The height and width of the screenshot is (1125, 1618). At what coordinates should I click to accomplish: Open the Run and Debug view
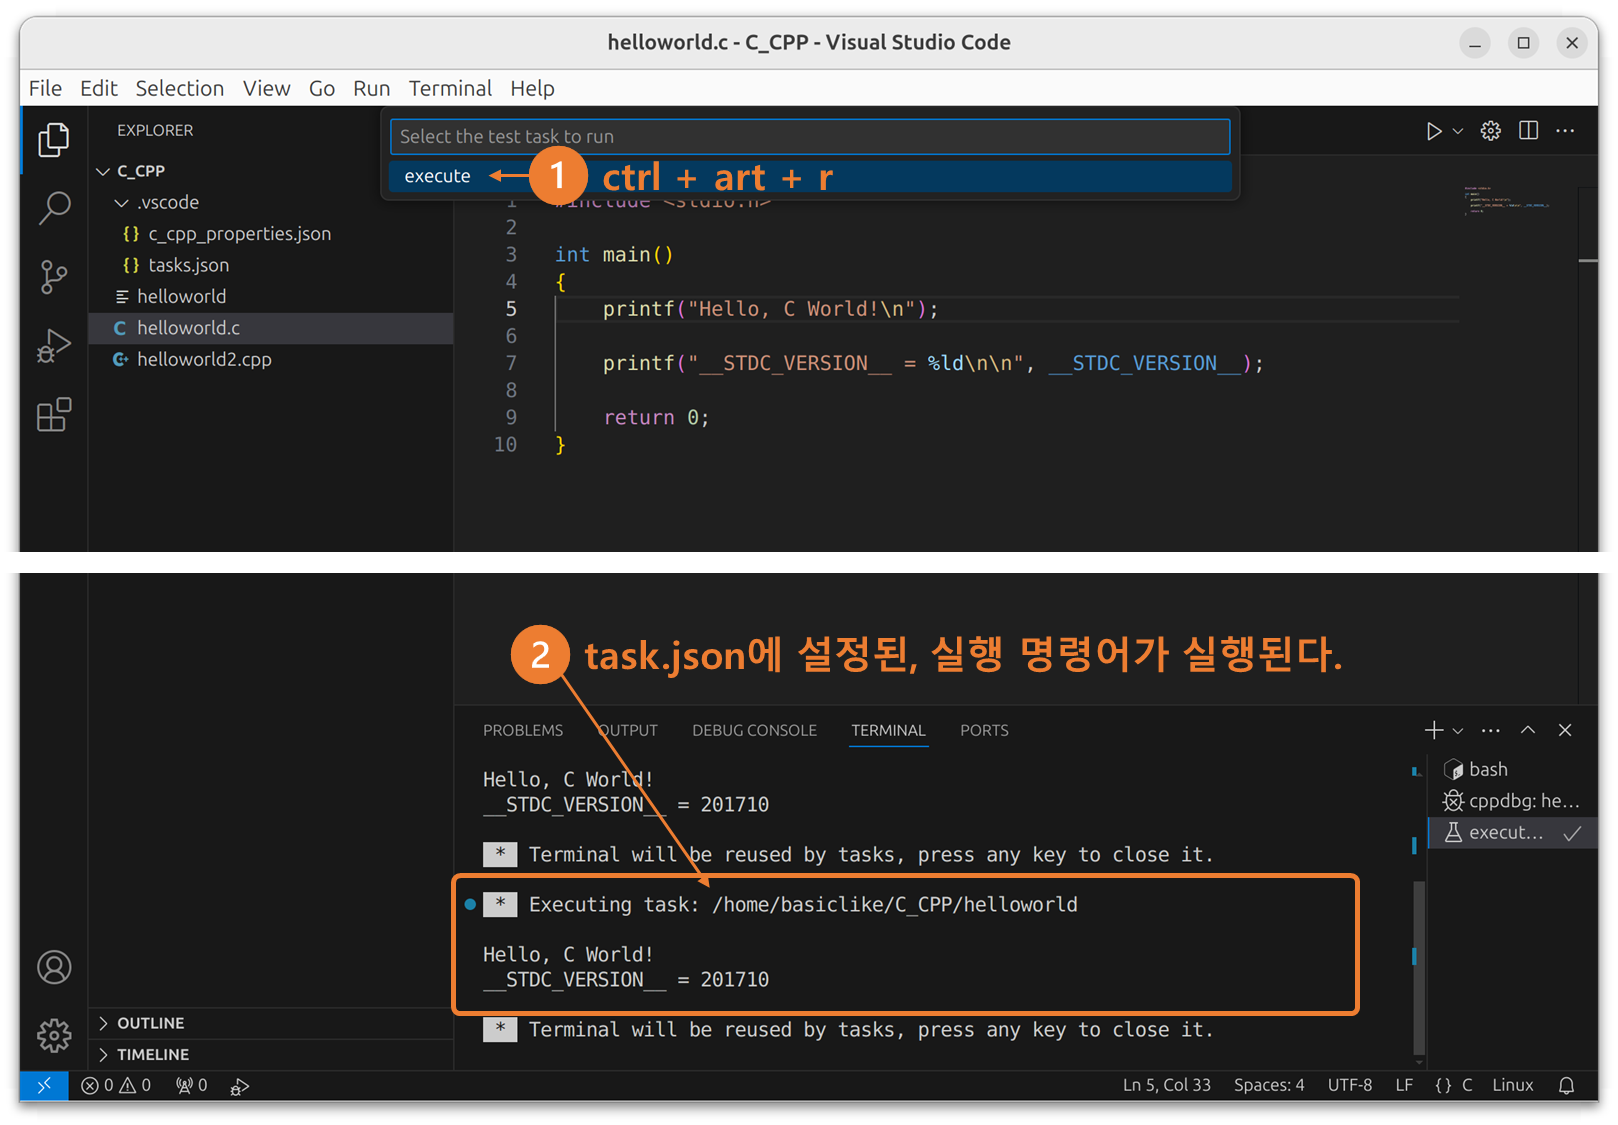(54, 346)
